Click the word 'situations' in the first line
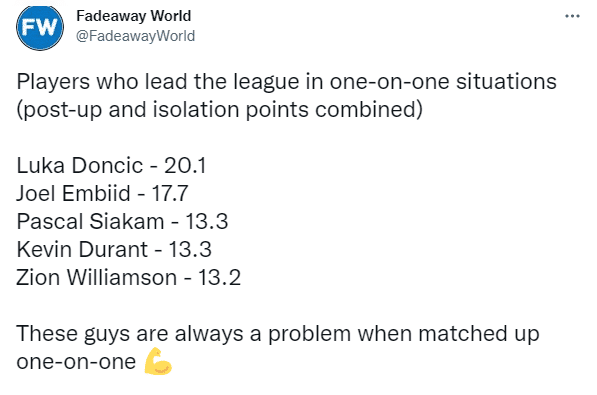The image size is (597, 395). (506, 82)
